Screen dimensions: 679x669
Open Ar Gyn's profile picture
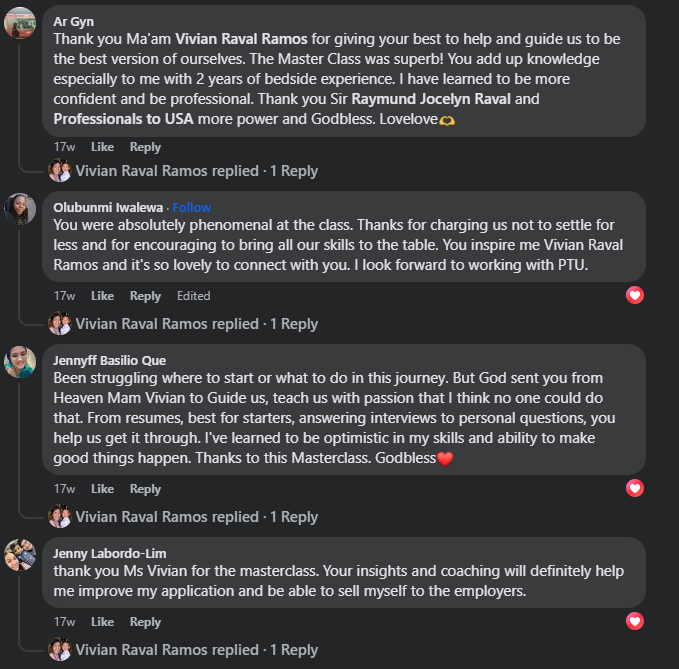coord(21,23)
